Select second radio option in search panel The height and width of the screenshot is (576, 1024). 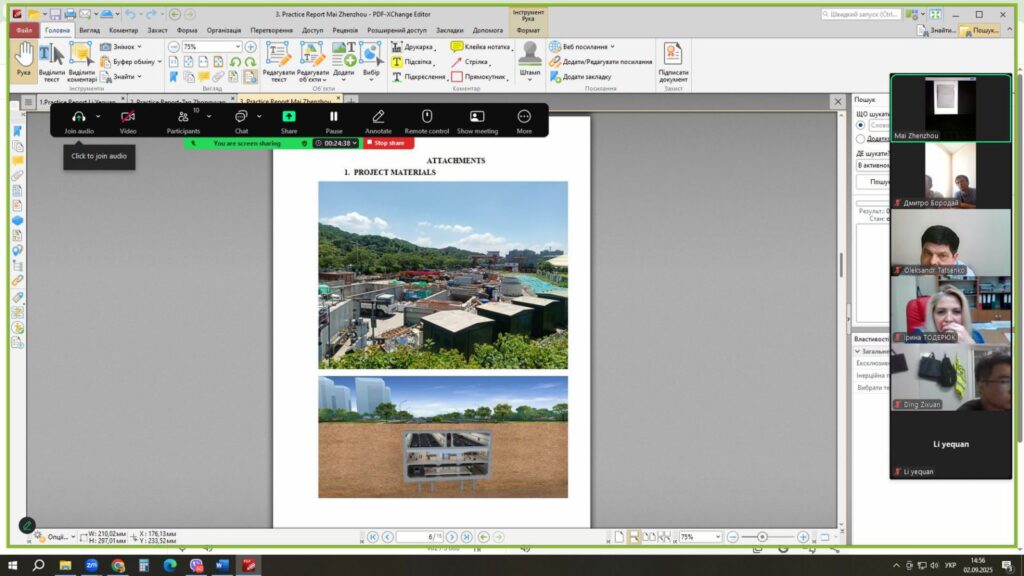tap(861, 138)
